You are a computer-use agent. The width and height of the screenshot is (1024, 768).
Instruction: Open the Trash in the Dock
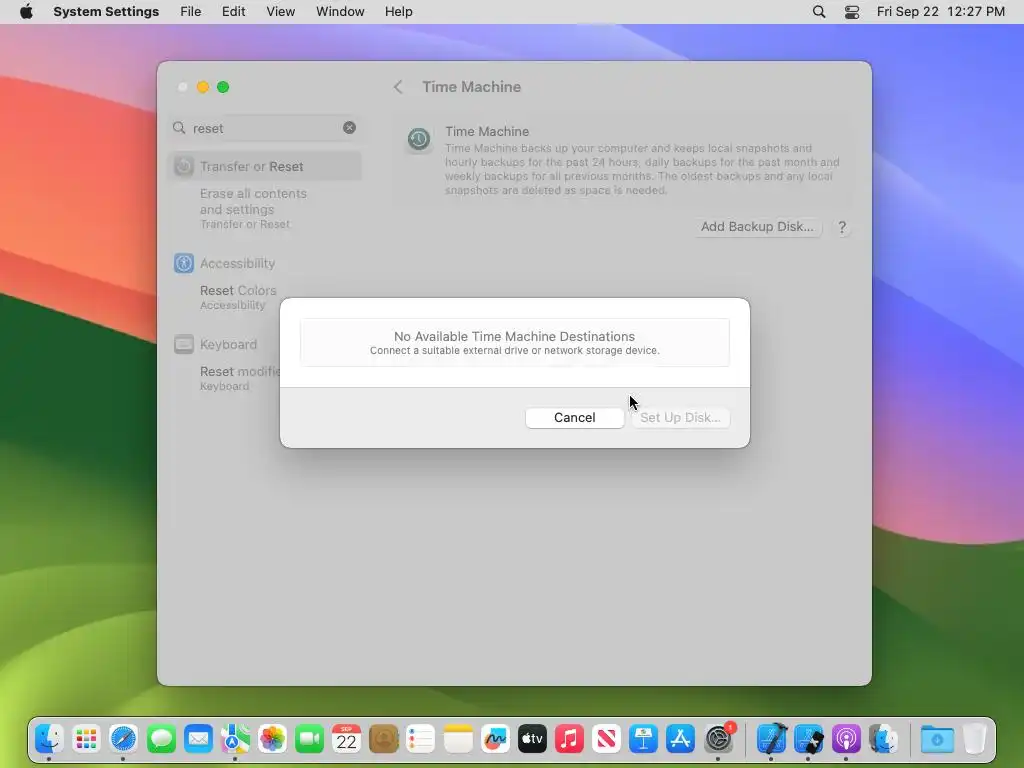click(x=974, y=739)
